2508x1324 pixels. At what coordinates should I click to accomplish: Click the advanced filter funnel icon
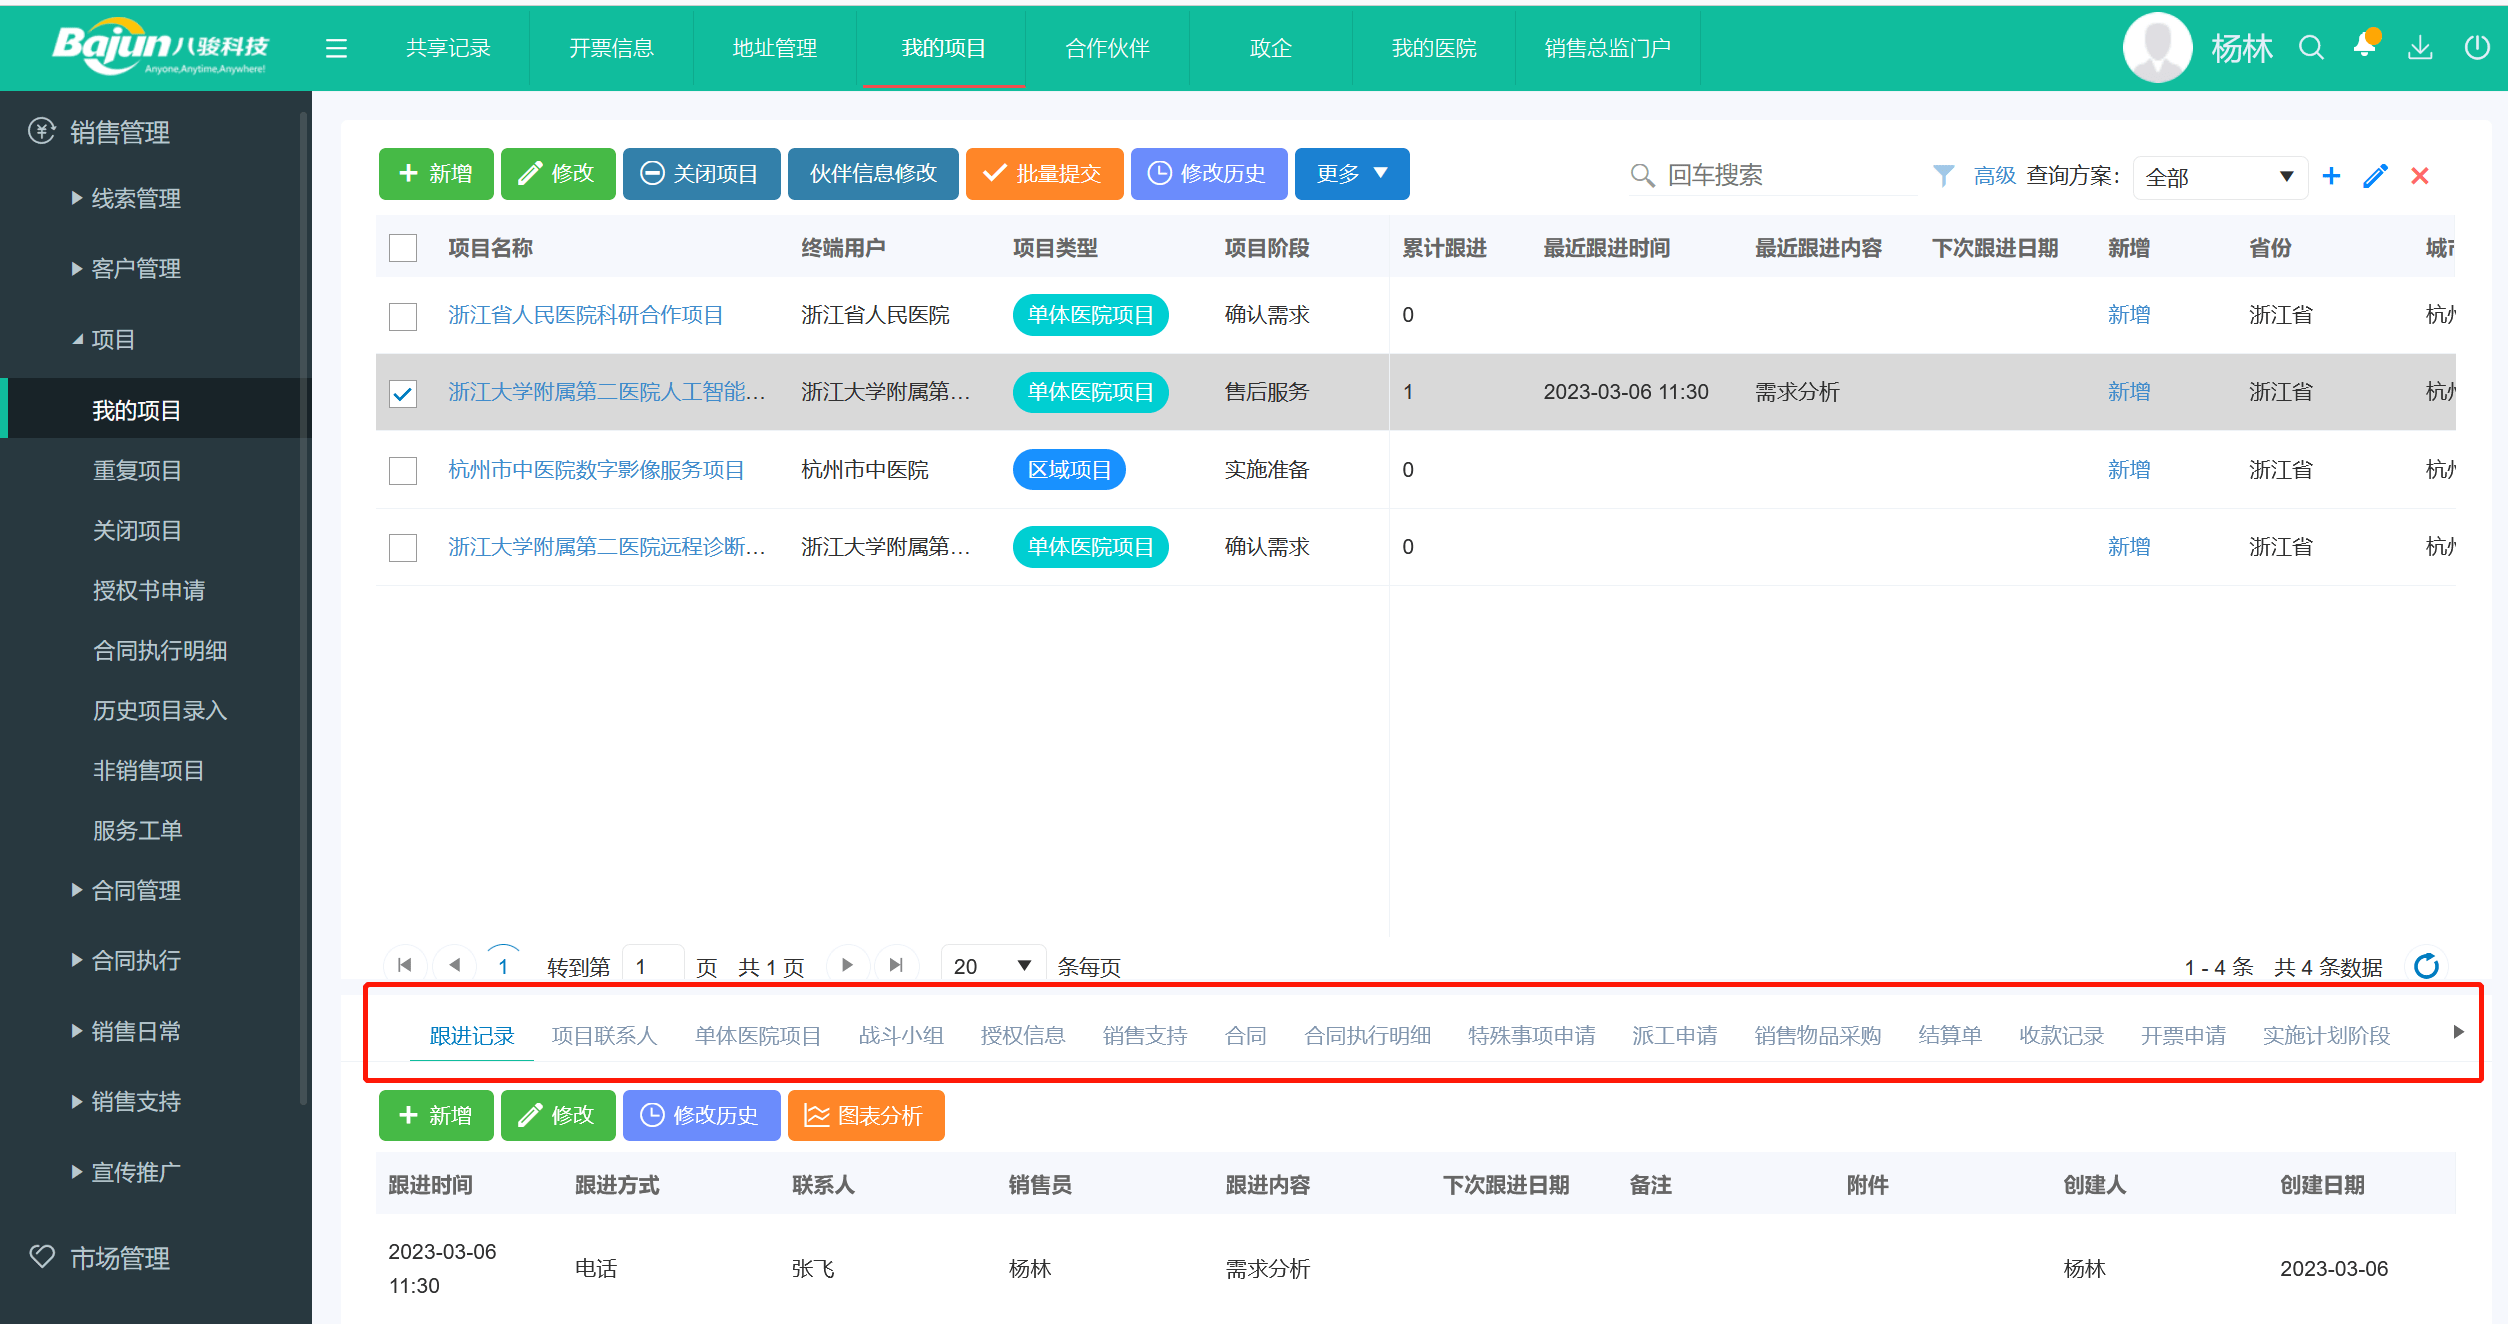[x=1943, y=176]
